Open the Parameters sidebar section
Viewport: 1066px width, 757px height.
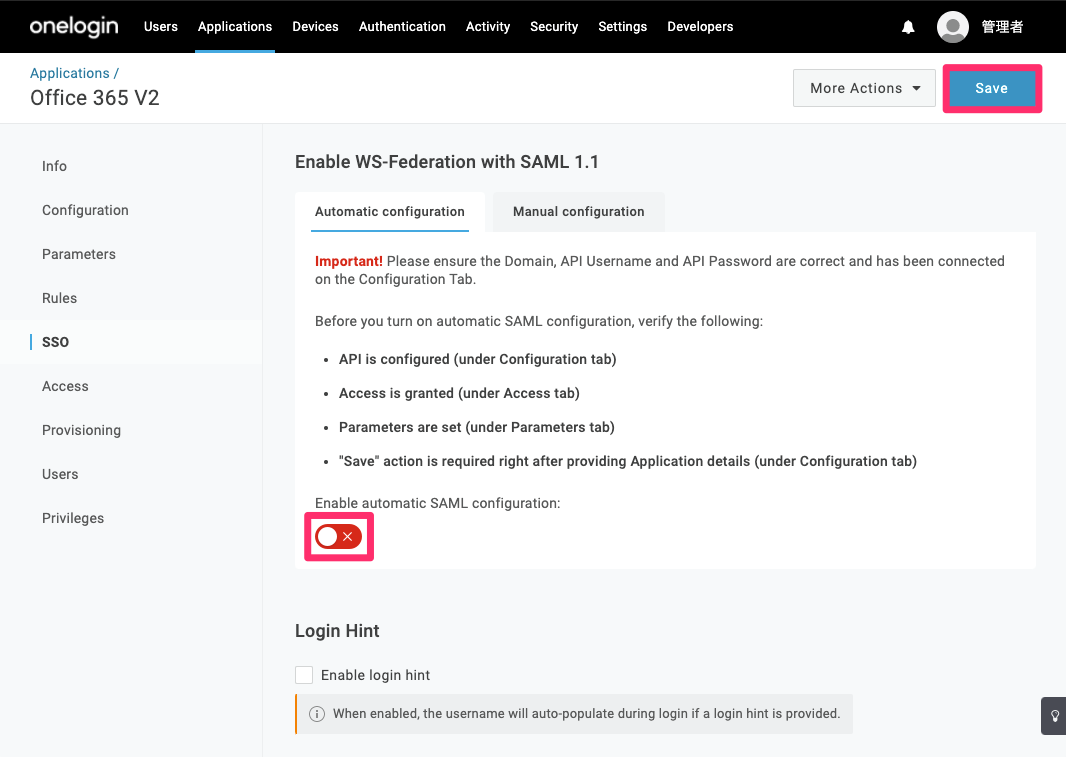(79, 254)
